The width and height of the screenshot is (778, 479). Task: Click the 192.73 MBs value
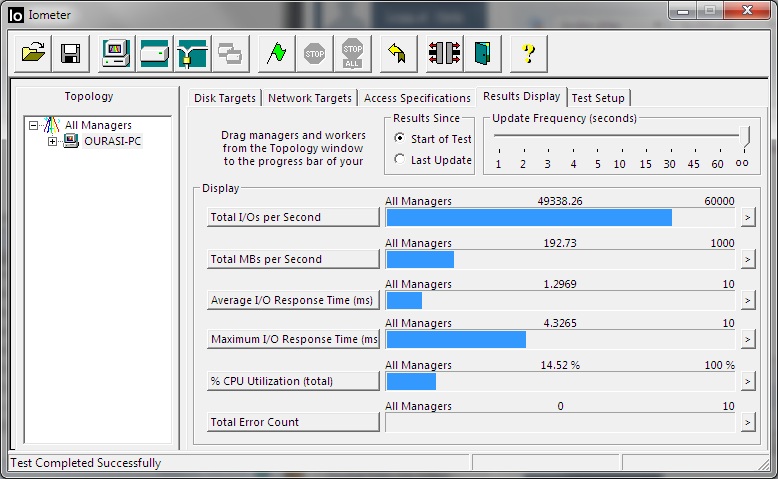coord(560,243)
